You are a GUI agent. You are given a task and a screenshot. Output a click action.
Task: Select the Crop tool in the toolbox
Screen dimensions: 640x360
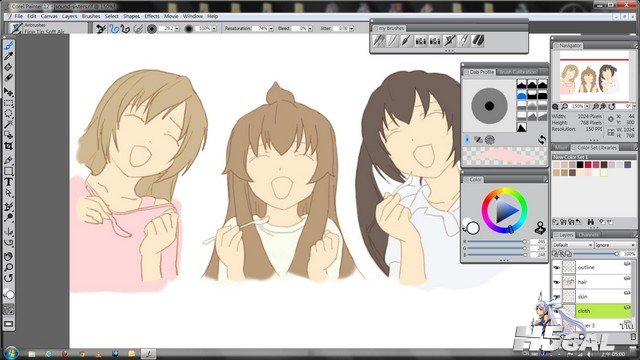(9, 146)
